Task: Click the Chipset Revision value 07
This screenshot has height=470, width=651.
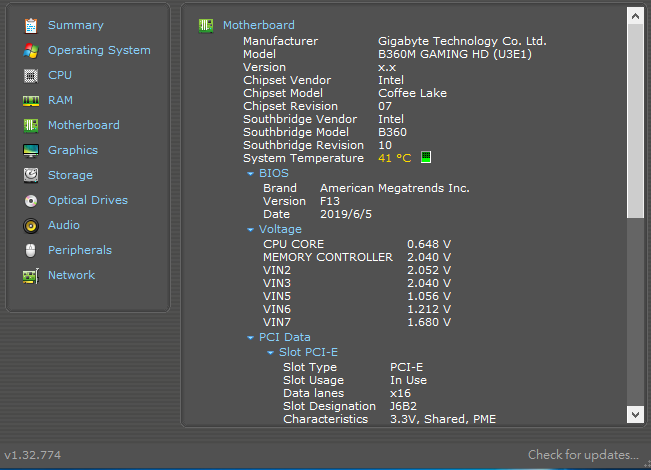Action: 384,106
